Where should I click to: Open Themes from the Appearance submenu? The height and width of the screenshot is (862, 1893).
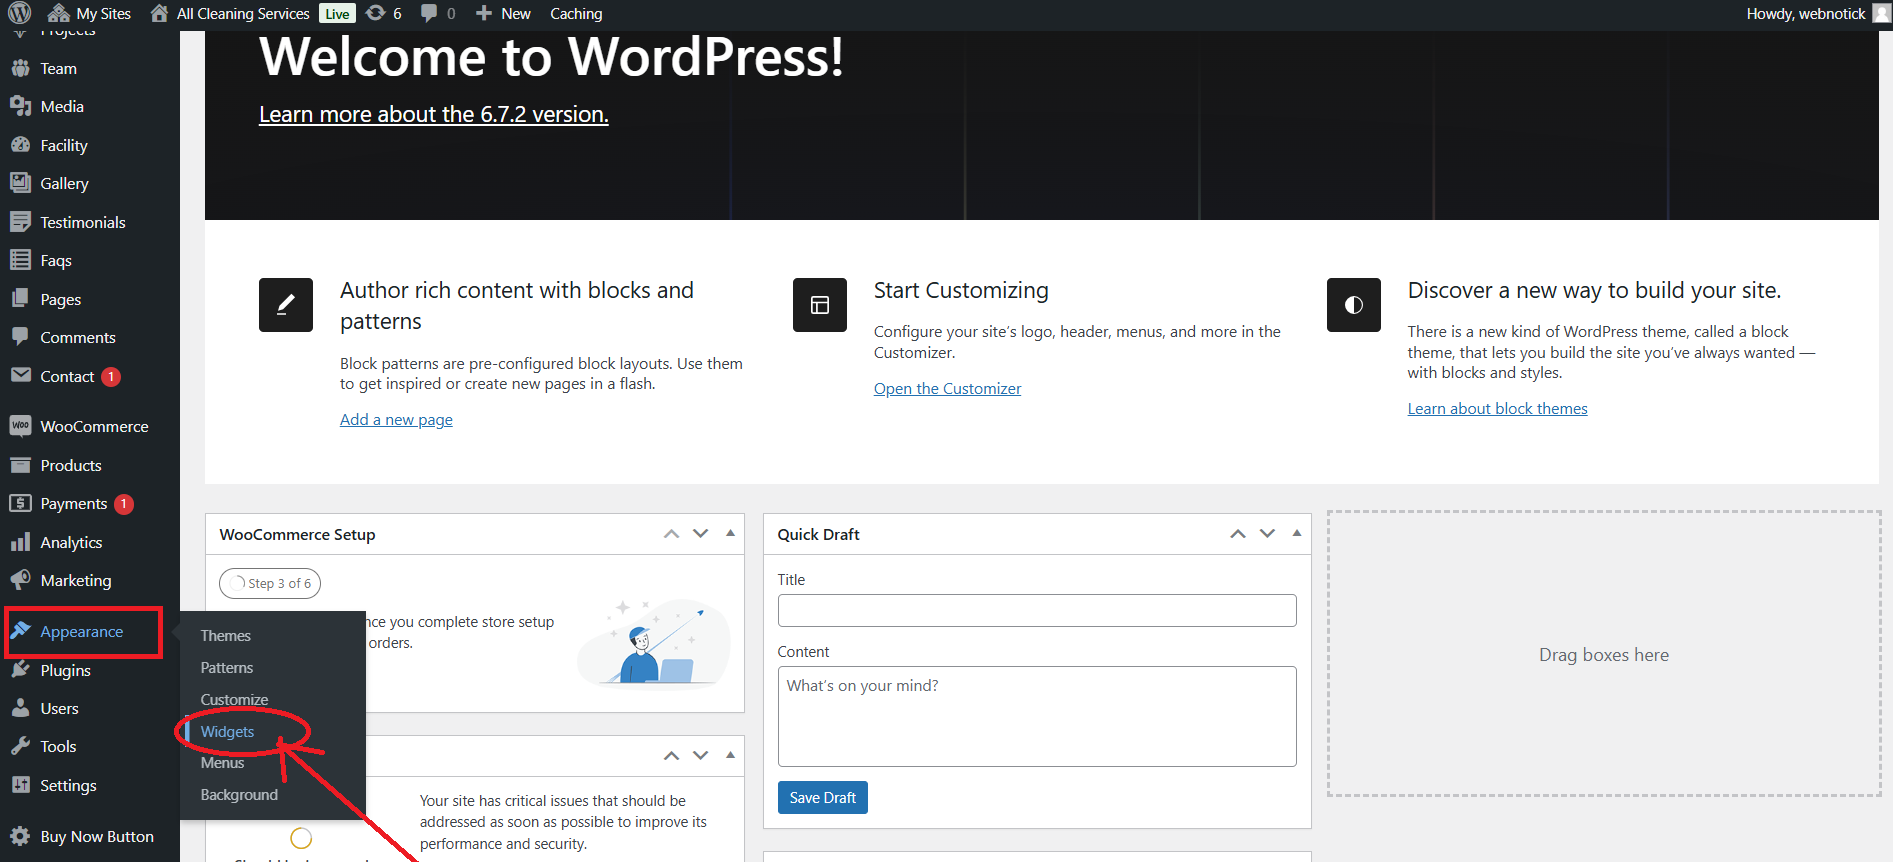pyautogui.click(x=225, y=635)
